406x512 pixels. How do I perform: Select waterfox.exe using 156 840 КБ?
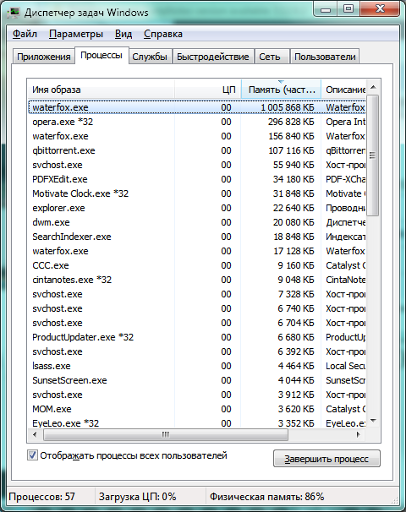(x=197, y=136)
